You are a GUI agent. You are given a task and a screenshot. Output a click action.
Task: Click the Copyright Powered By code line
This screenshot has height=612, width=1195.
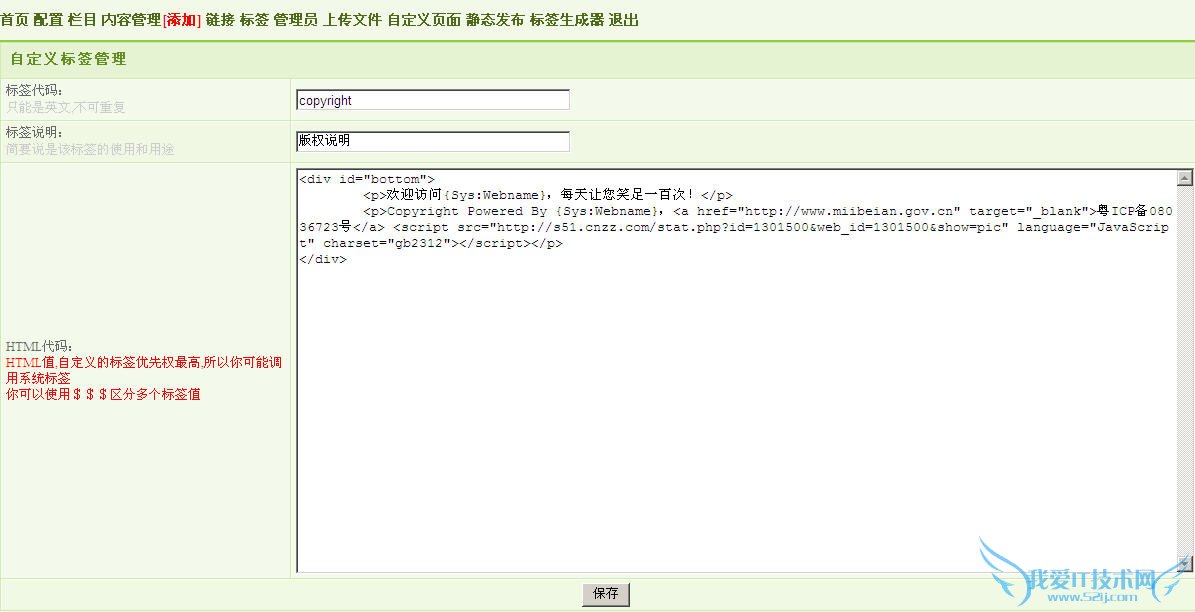pos(735,227)
